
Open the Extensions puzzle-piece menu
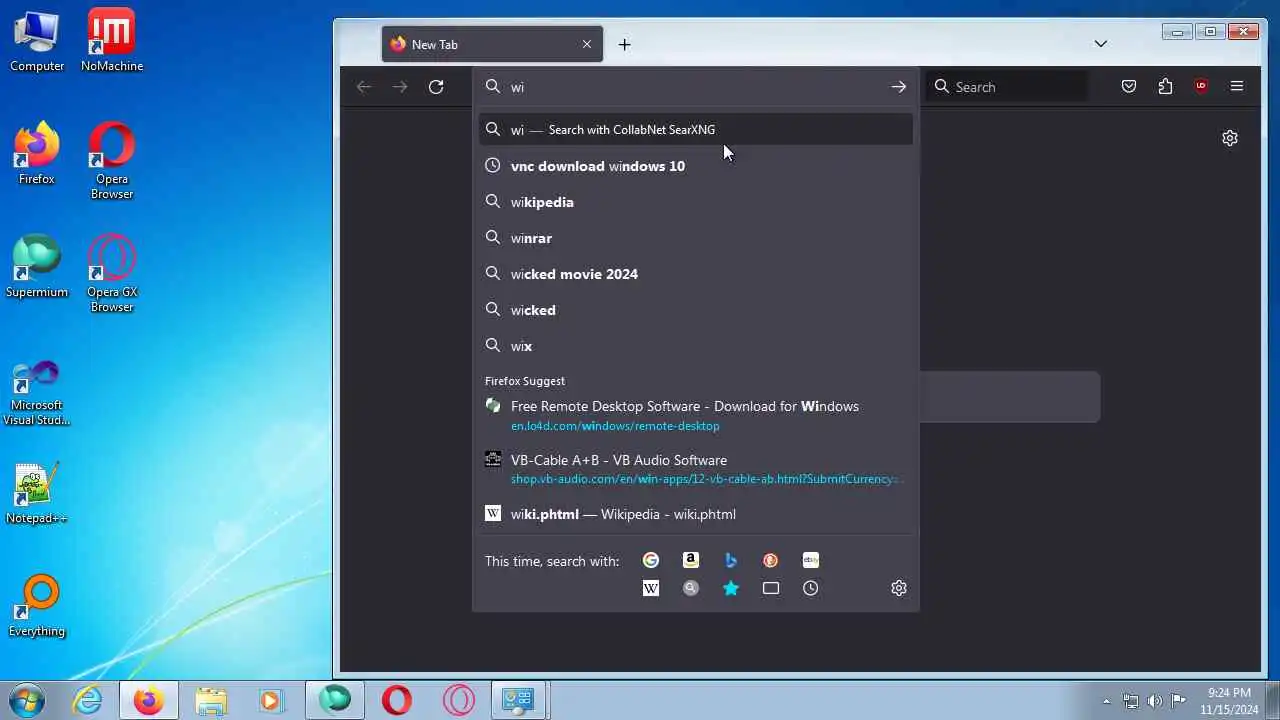1165,87
